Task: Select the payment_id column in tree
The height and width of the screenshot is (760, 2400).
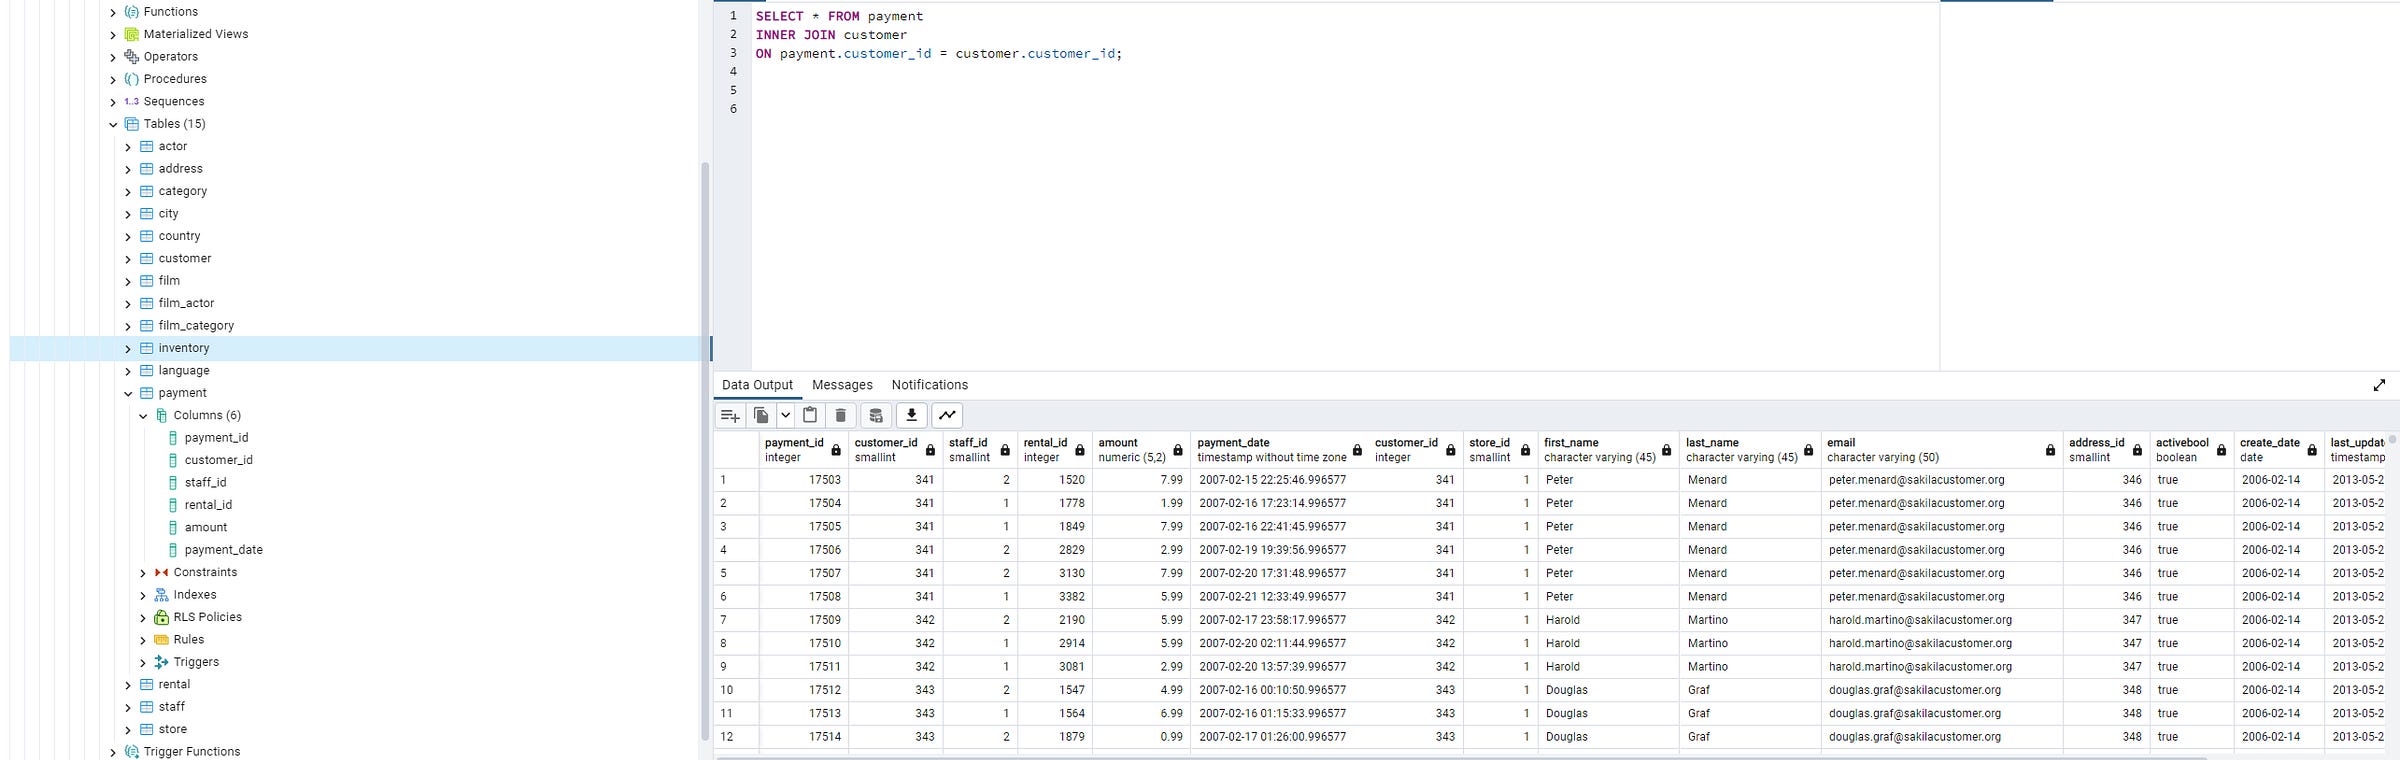Action: click(x=216, y=438)
